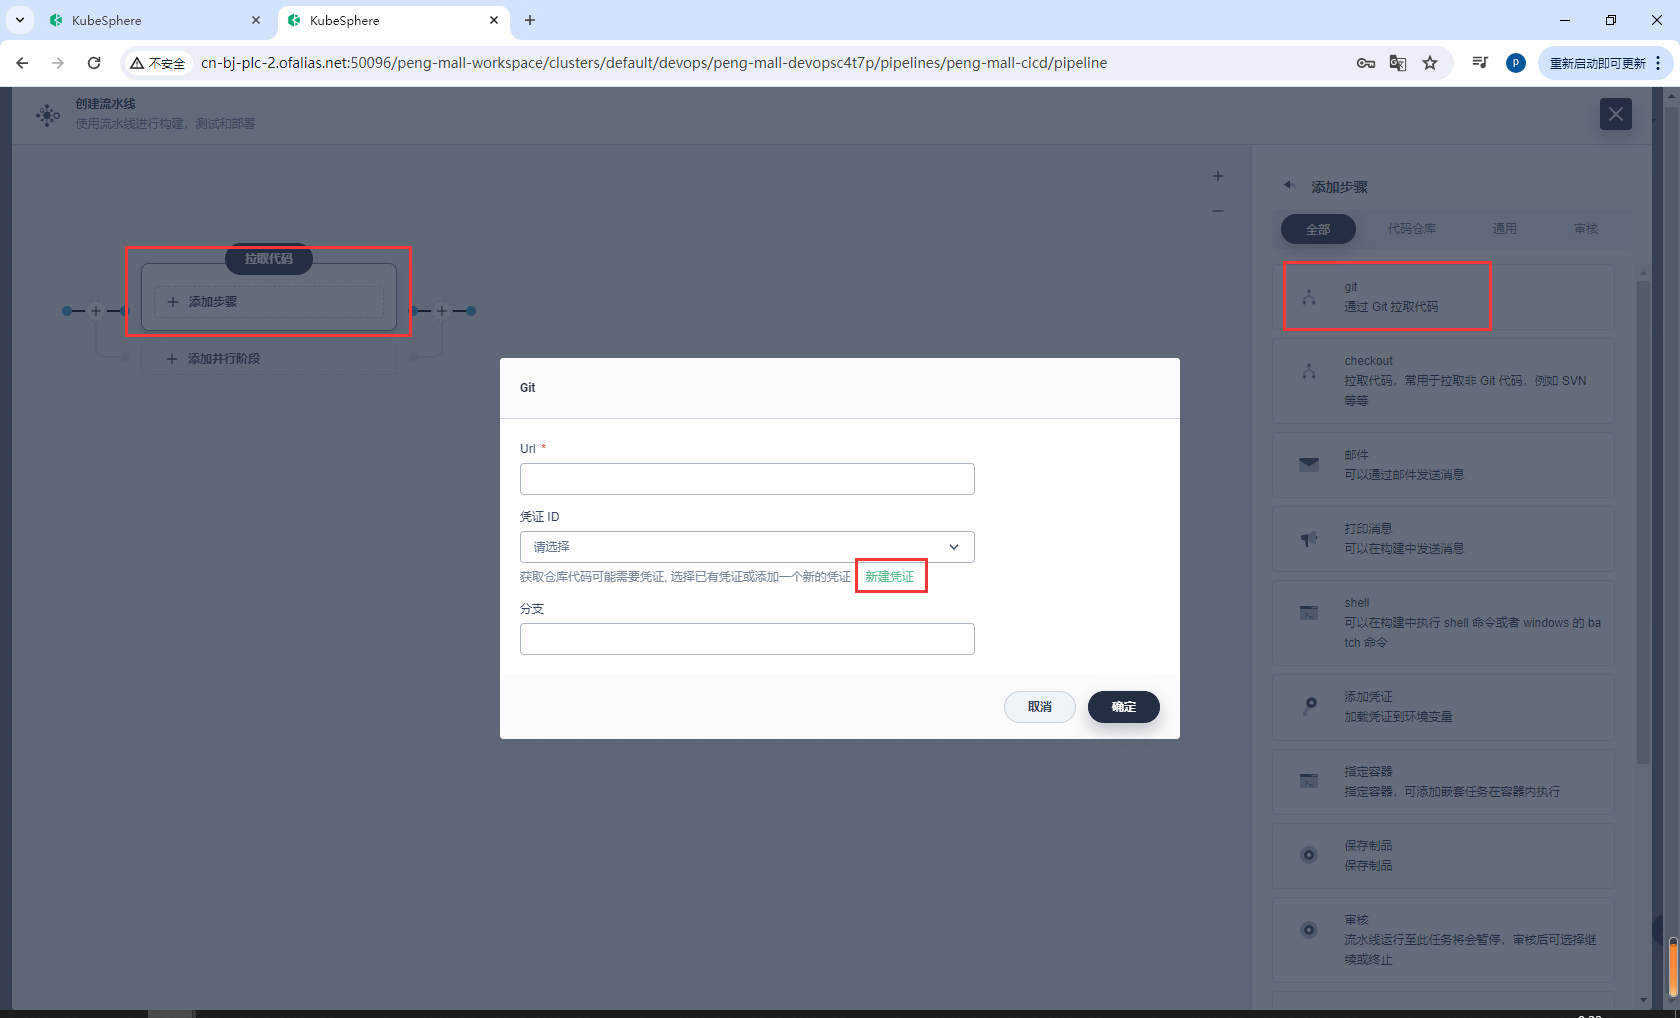Open a new browser tab
The height and width of the screenshot is (1018, 1680).
530,20
